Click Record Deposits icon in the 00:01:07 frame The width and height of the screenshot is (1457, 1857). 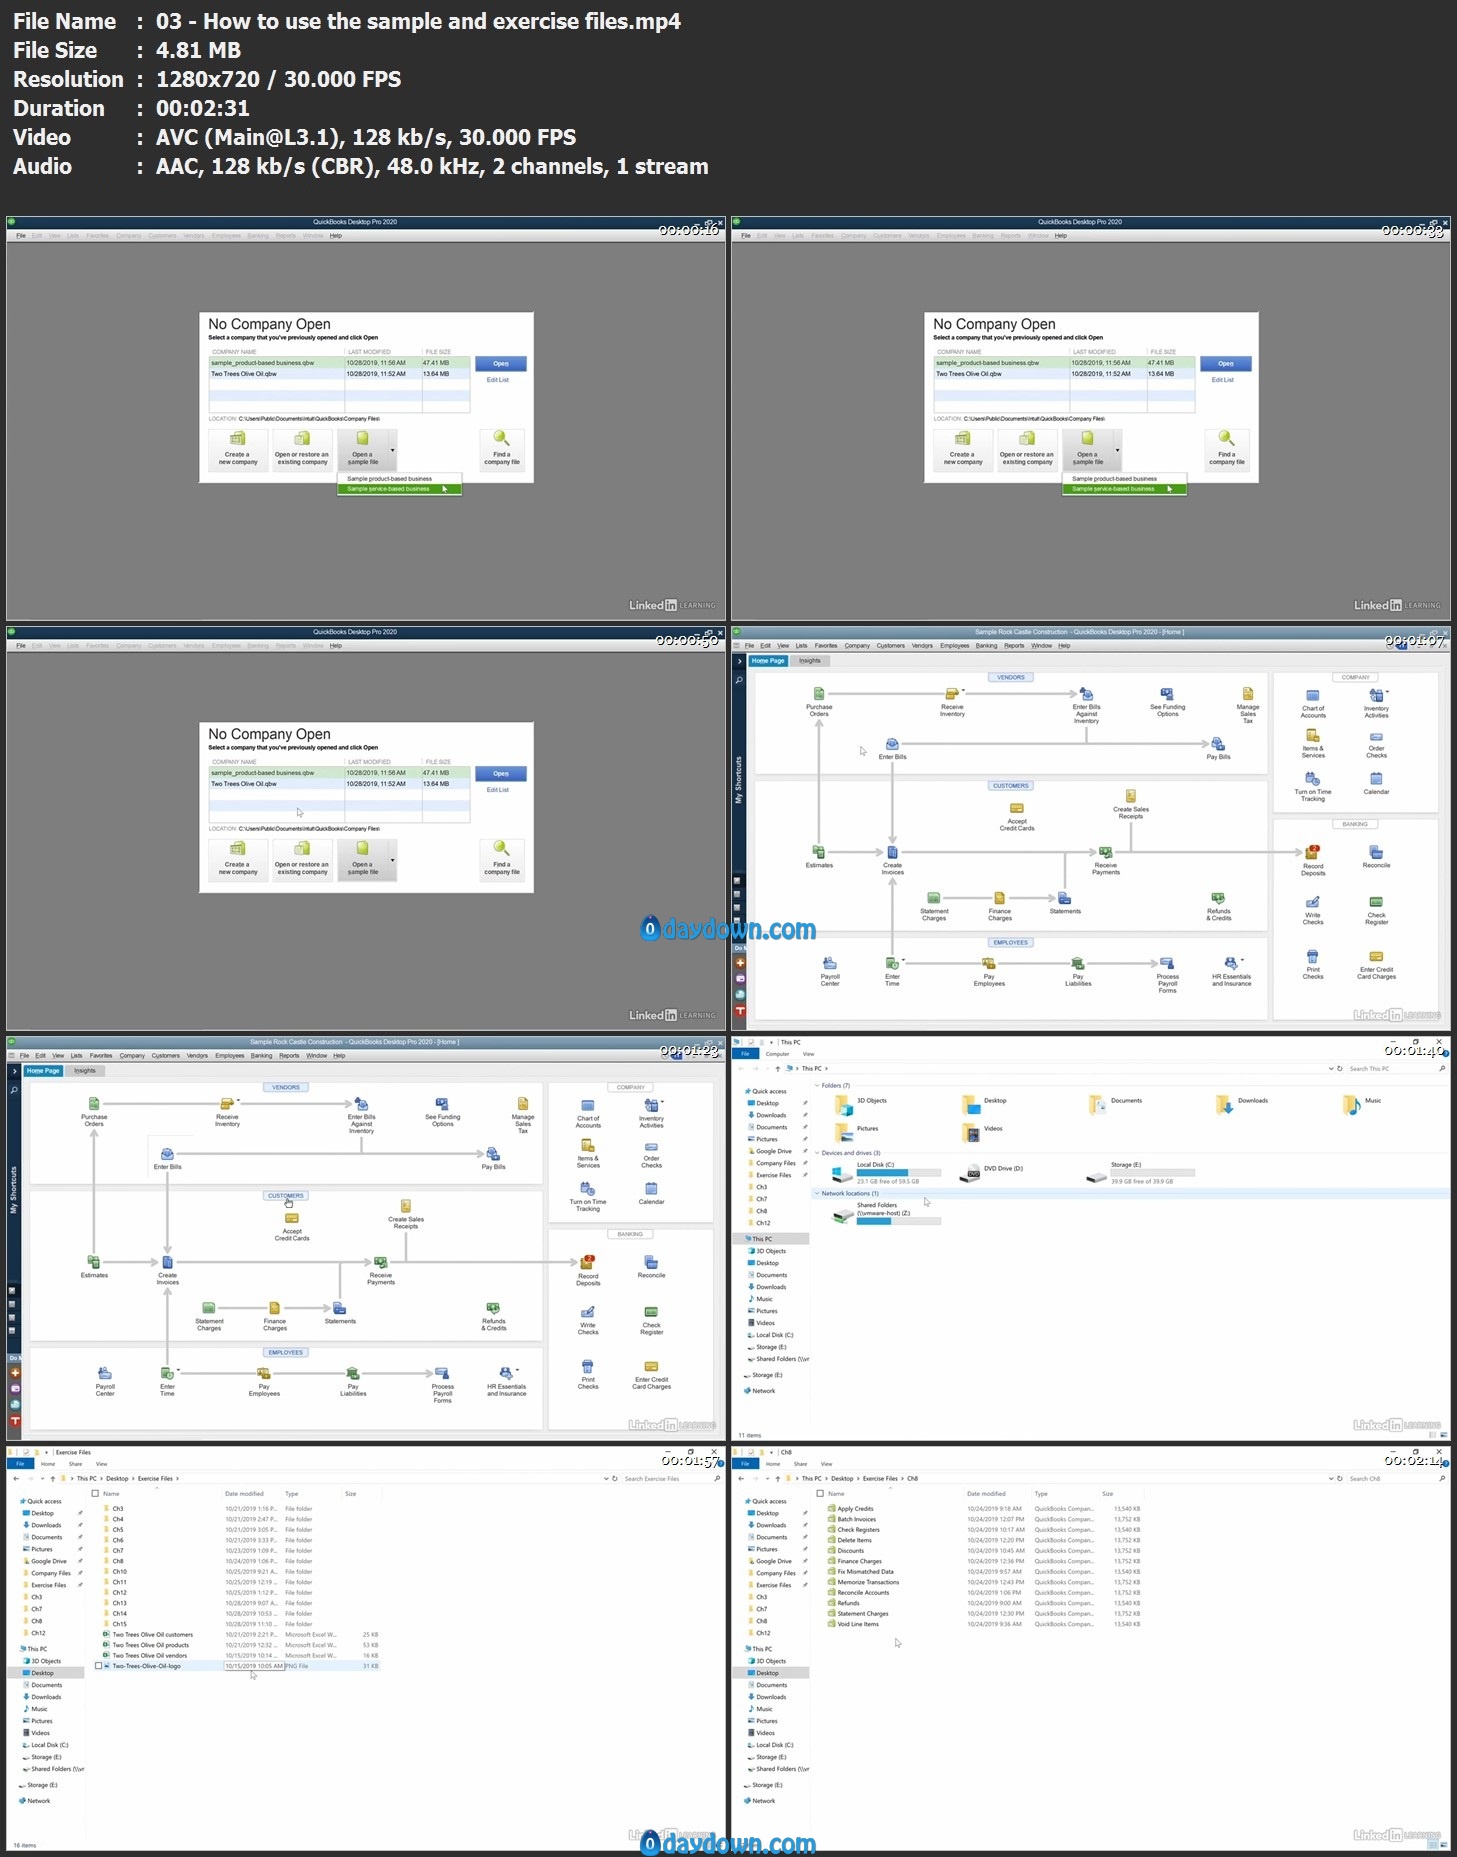(1313, 852)
